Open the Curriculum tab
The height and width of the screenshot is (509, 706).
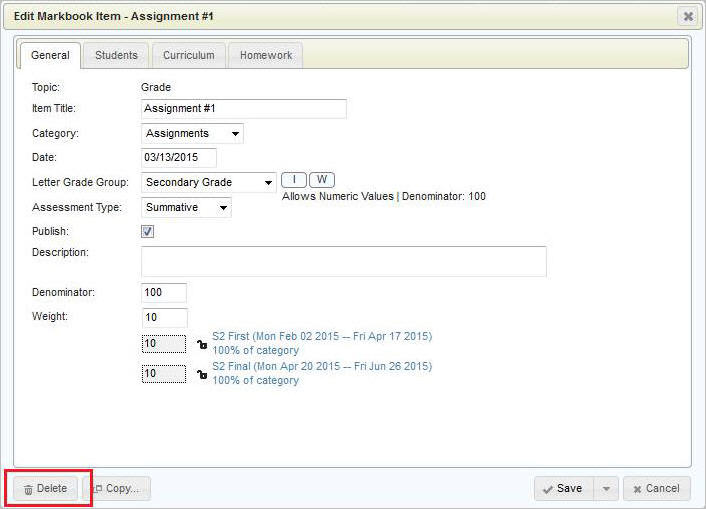[x=188, y=56]
